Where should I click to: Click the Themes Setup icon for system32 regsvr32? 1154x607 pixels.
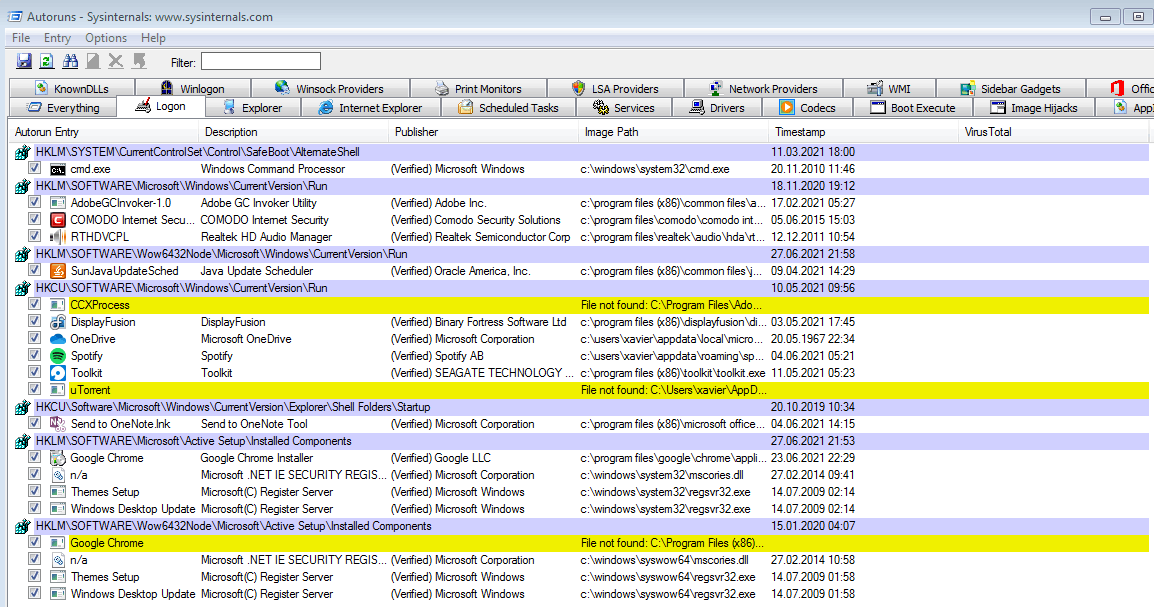point(57,492)
